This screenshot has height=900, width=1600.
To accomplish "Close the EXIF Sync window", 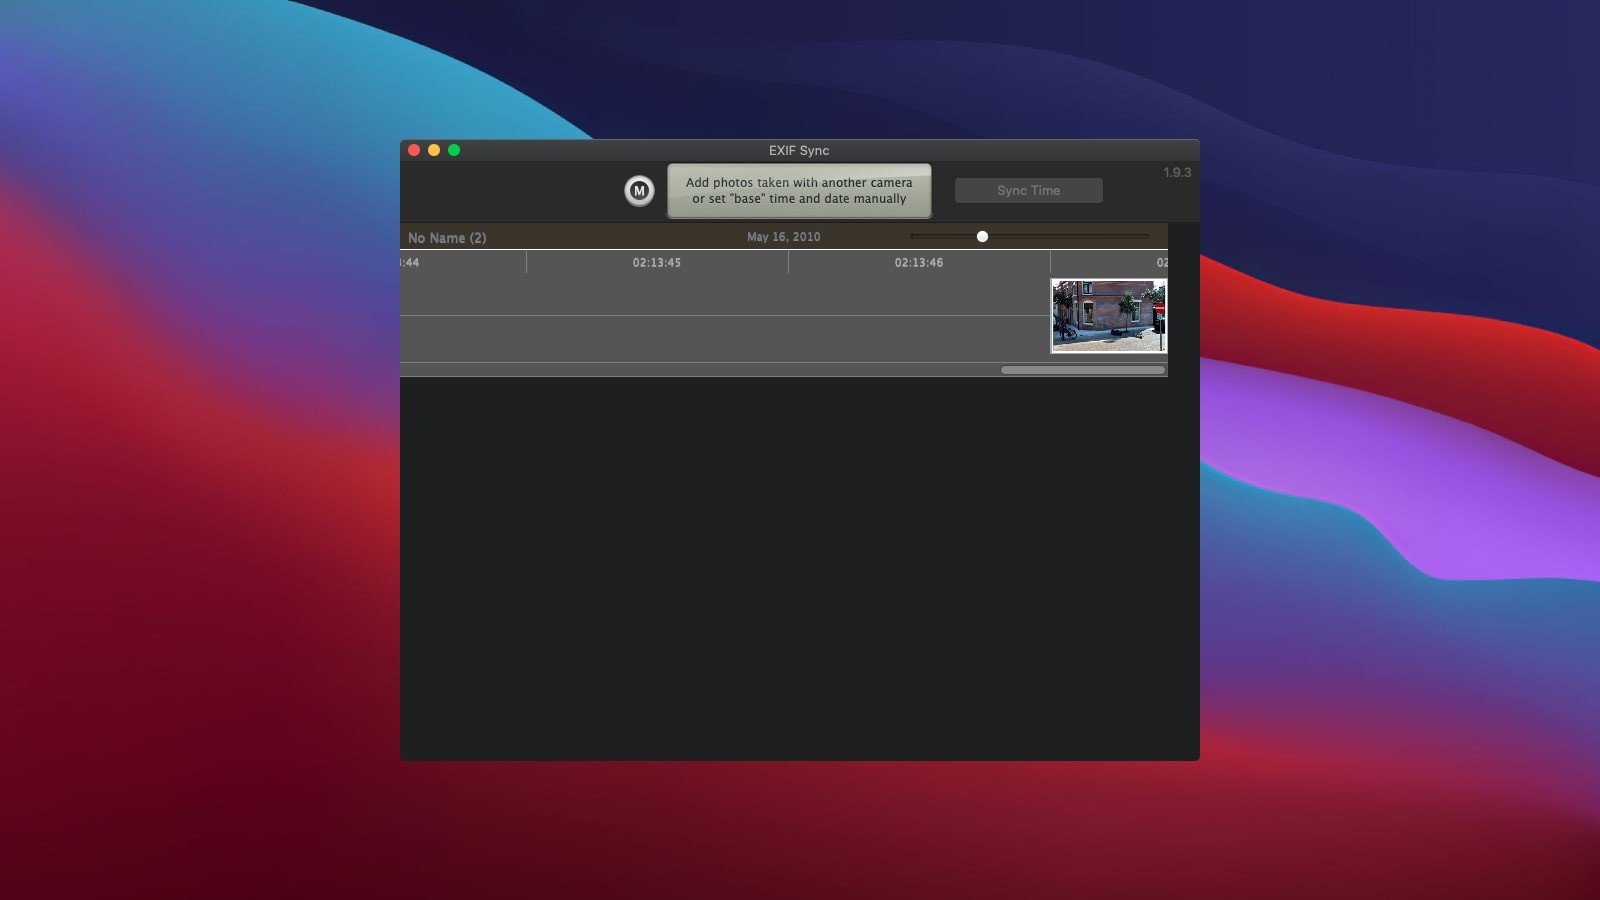I will tap(414, 150).
